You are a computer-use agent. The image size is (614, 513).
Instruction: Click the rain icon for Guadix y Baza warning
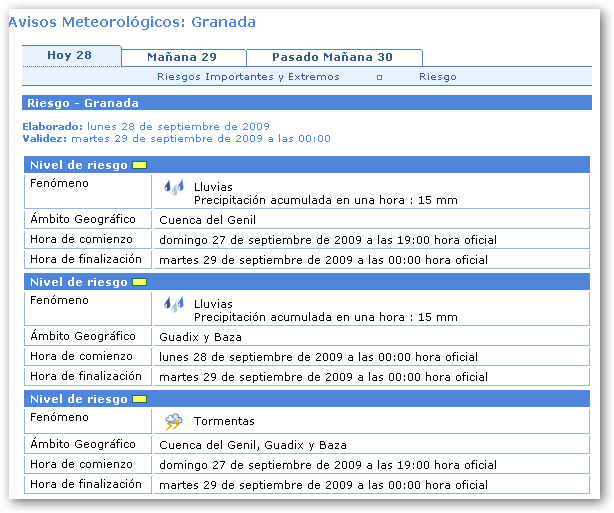click(174, 304)
